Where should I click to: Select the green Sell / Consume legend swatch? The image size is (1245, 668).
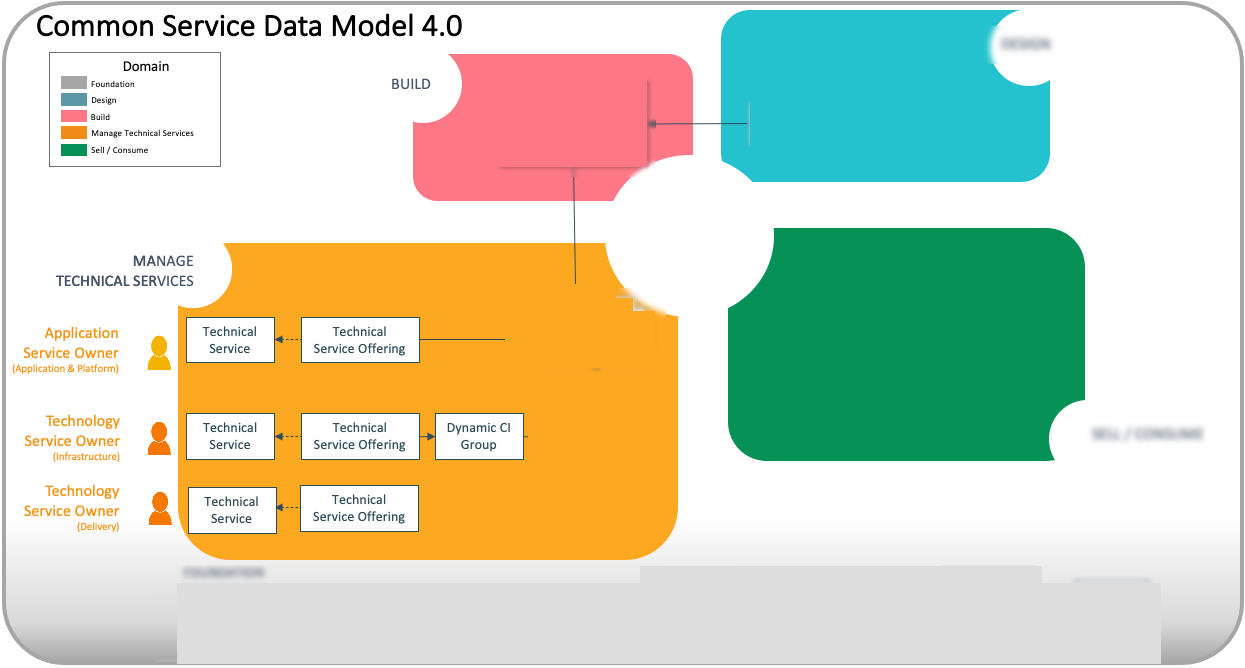tap(74, 150)
